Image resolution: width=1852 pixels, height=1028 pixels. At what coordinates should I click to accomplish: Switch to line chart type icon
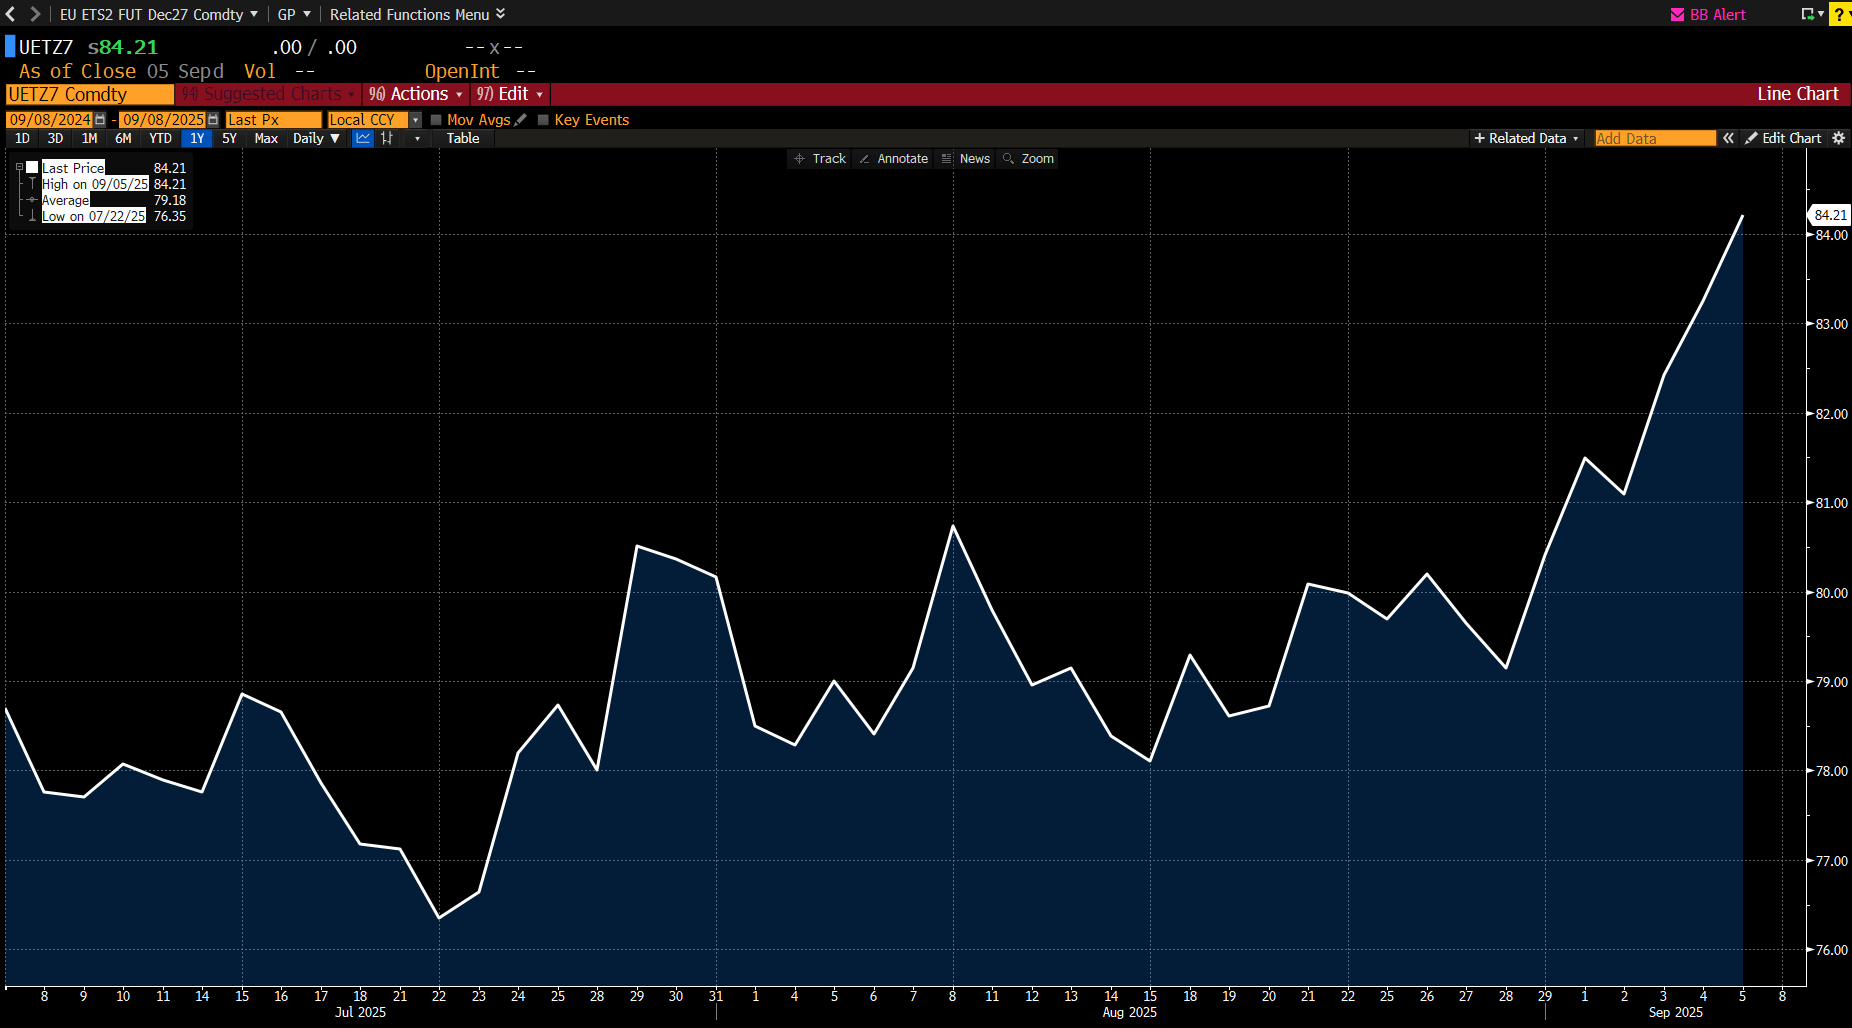363,139
